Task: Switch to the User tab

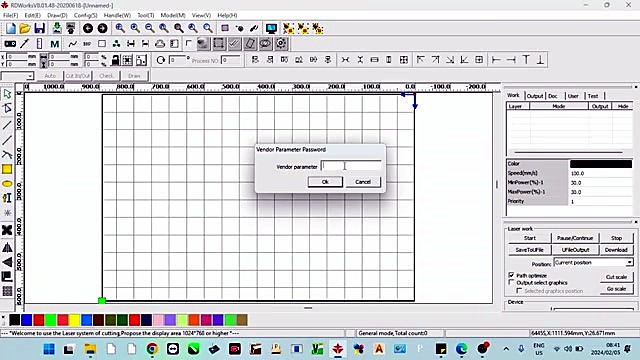Action: [x=573, y=96]
